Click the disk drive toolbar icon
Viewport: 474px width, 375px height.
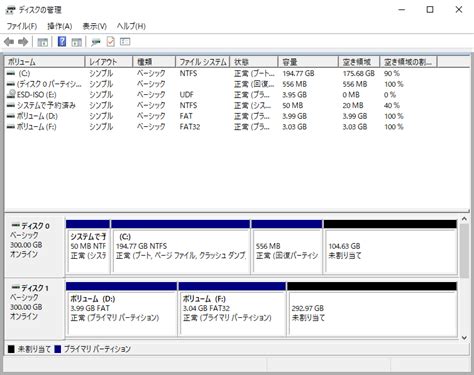click(96, 42)
